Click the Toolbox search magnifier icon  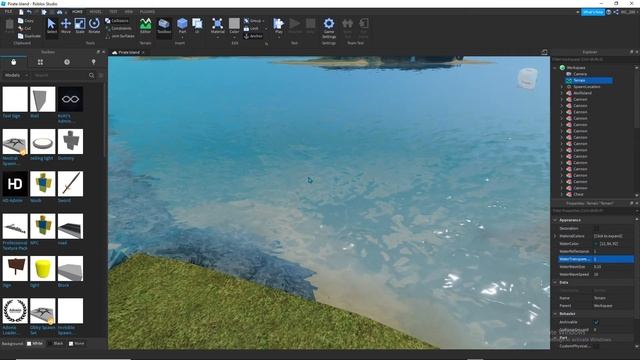pos(91,75)
